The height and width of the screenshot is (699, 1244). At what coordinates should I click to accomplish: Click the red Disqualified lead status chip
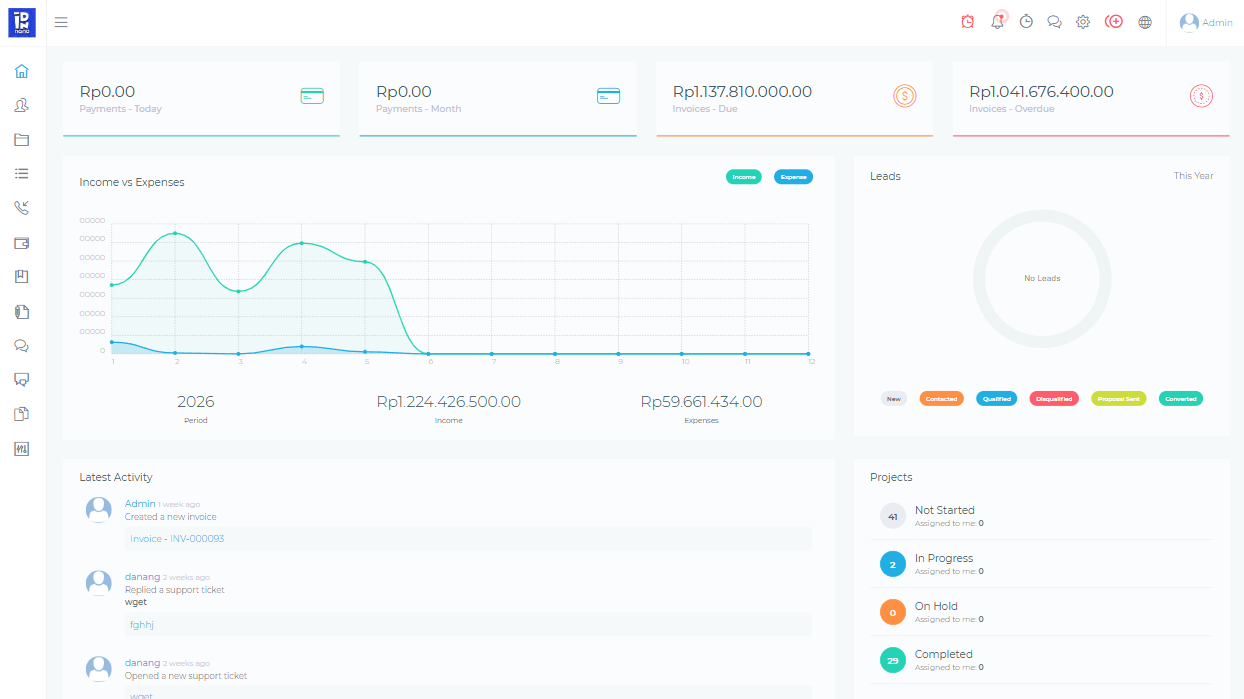click(x=1054, y=399)
